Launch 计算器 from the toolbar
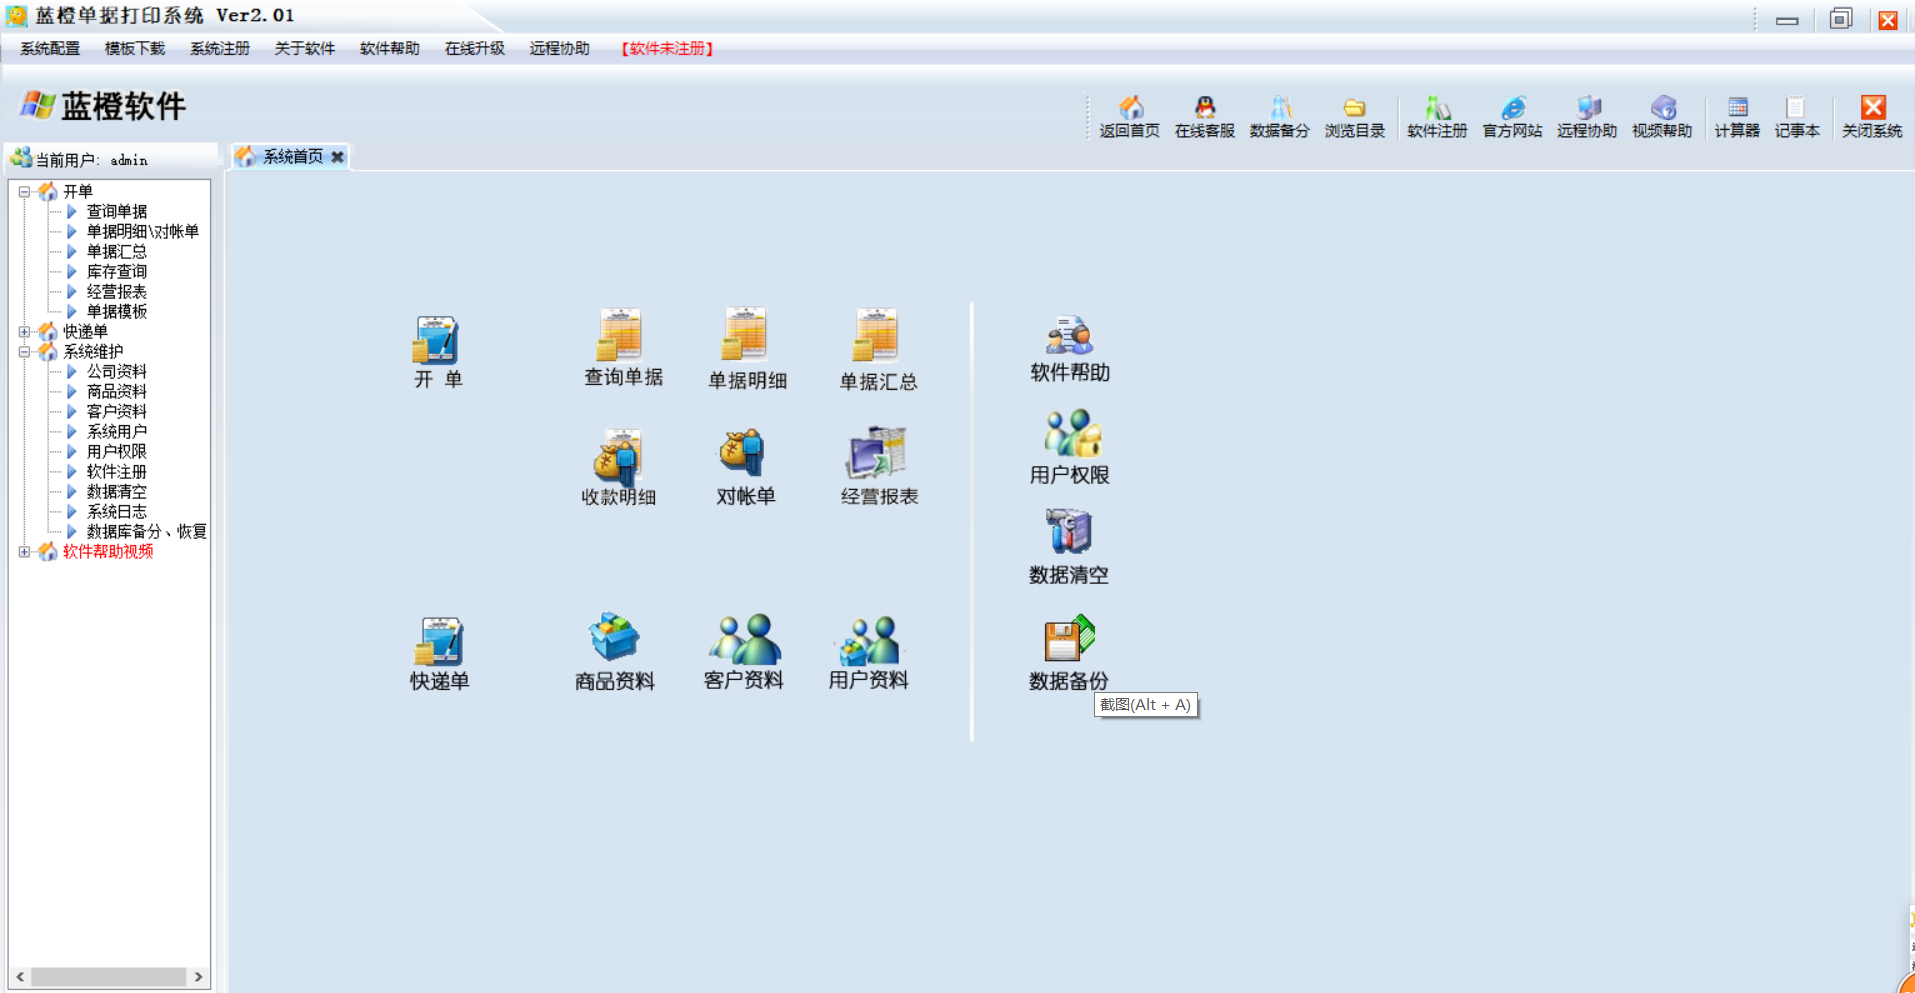The width and height of the screenshot is (1915, 993). point(1737,118)
